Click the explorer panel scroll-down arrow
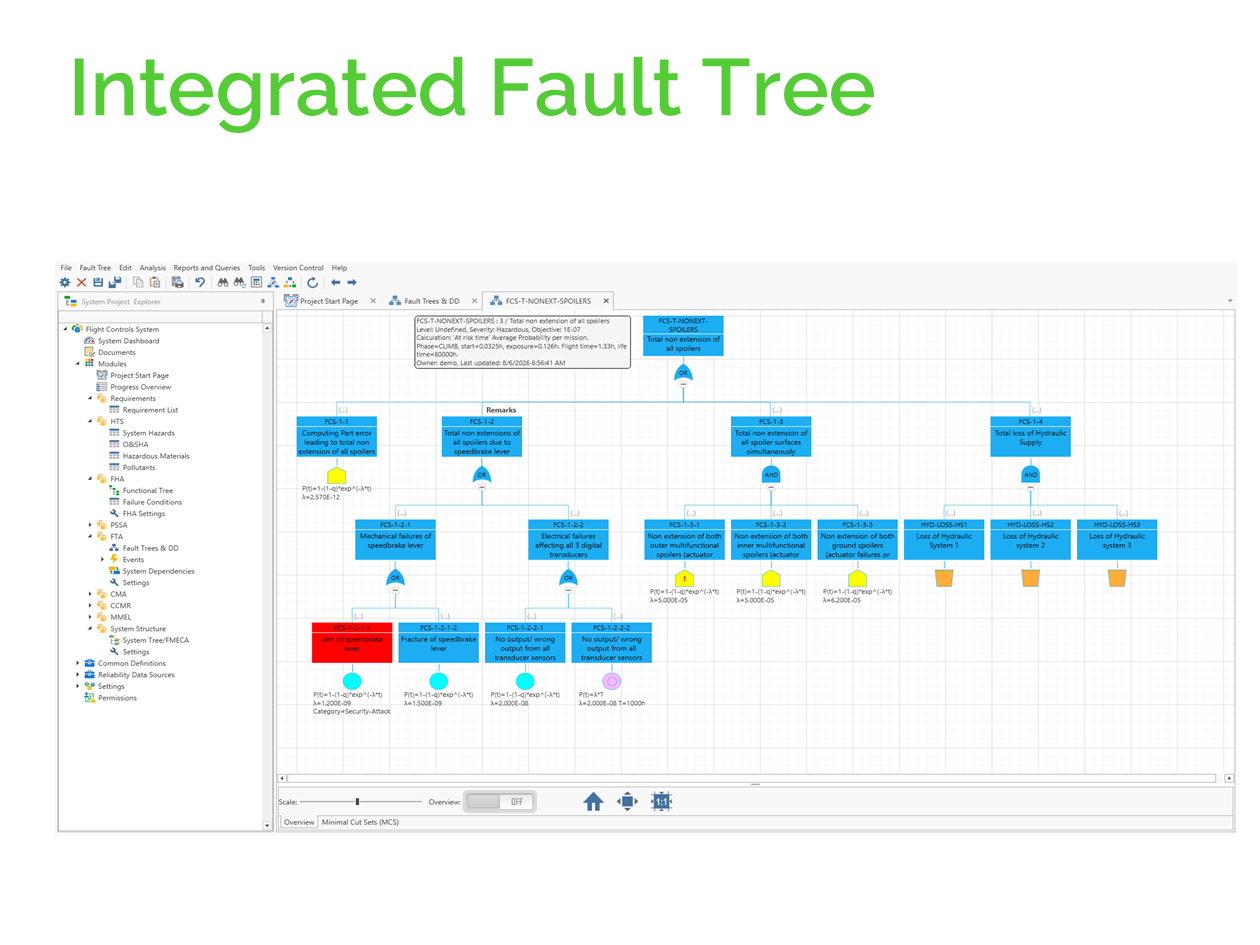1260x945 pixels. 267,825
